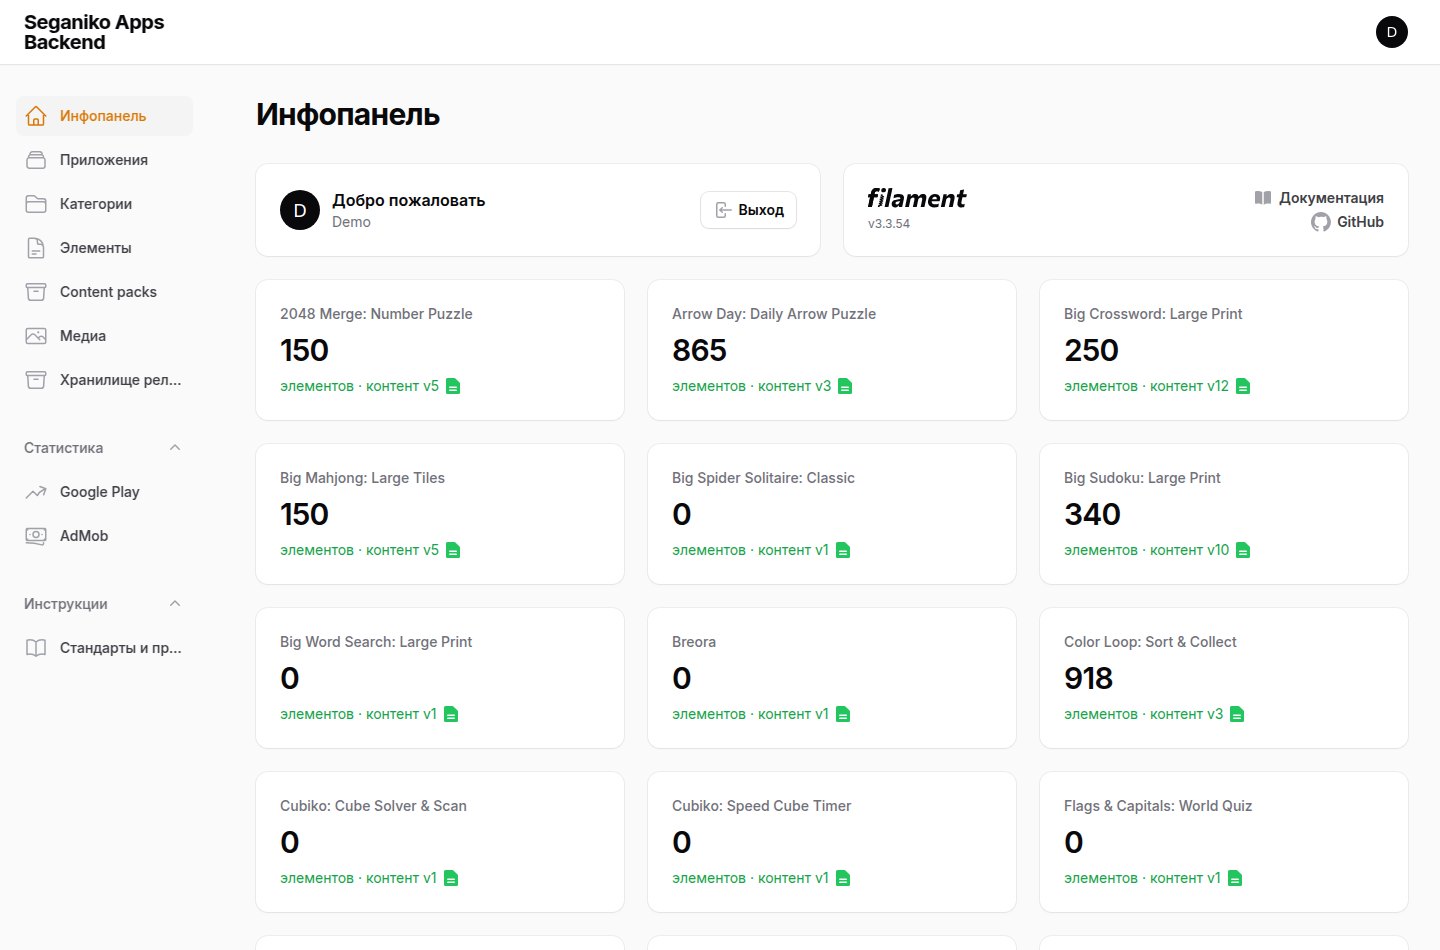Click the Seganiko Apps Backend title

tap(94, 32)
